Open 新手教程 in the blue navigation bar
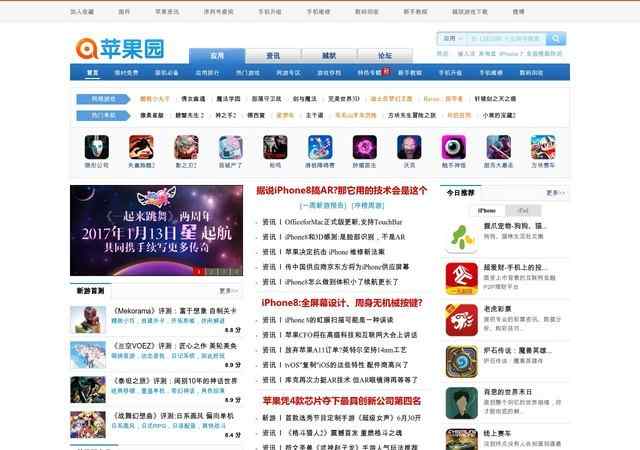This screenshot has height=450, width=640. coord(411,73)
